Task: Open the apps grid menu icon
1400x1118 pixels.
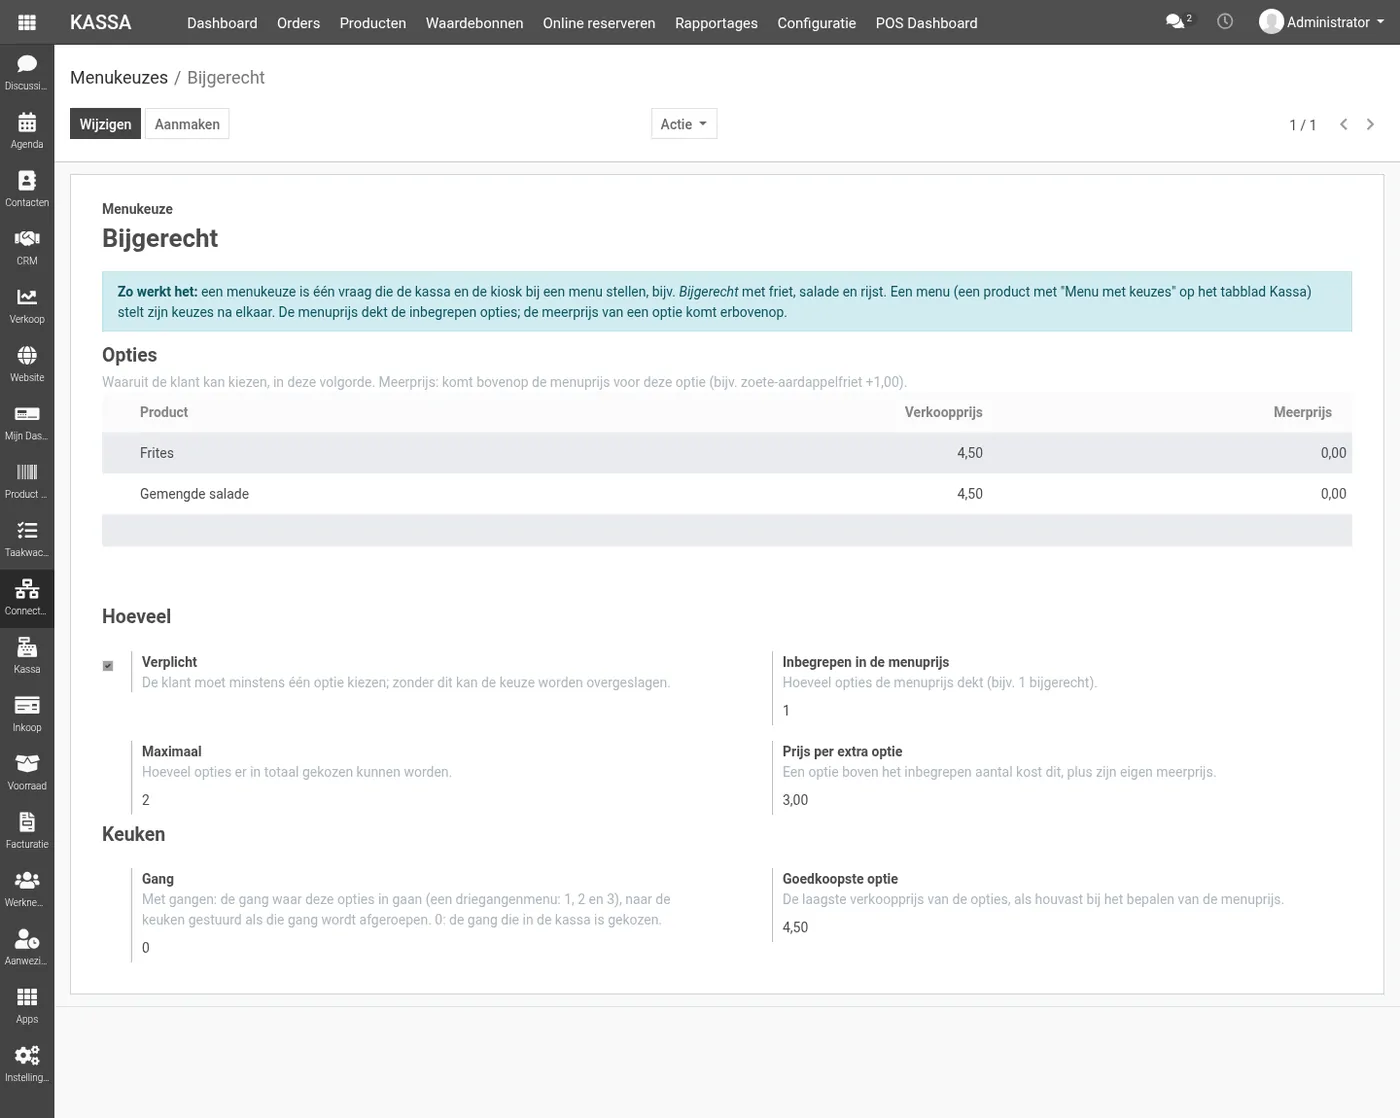Action: 27,22
